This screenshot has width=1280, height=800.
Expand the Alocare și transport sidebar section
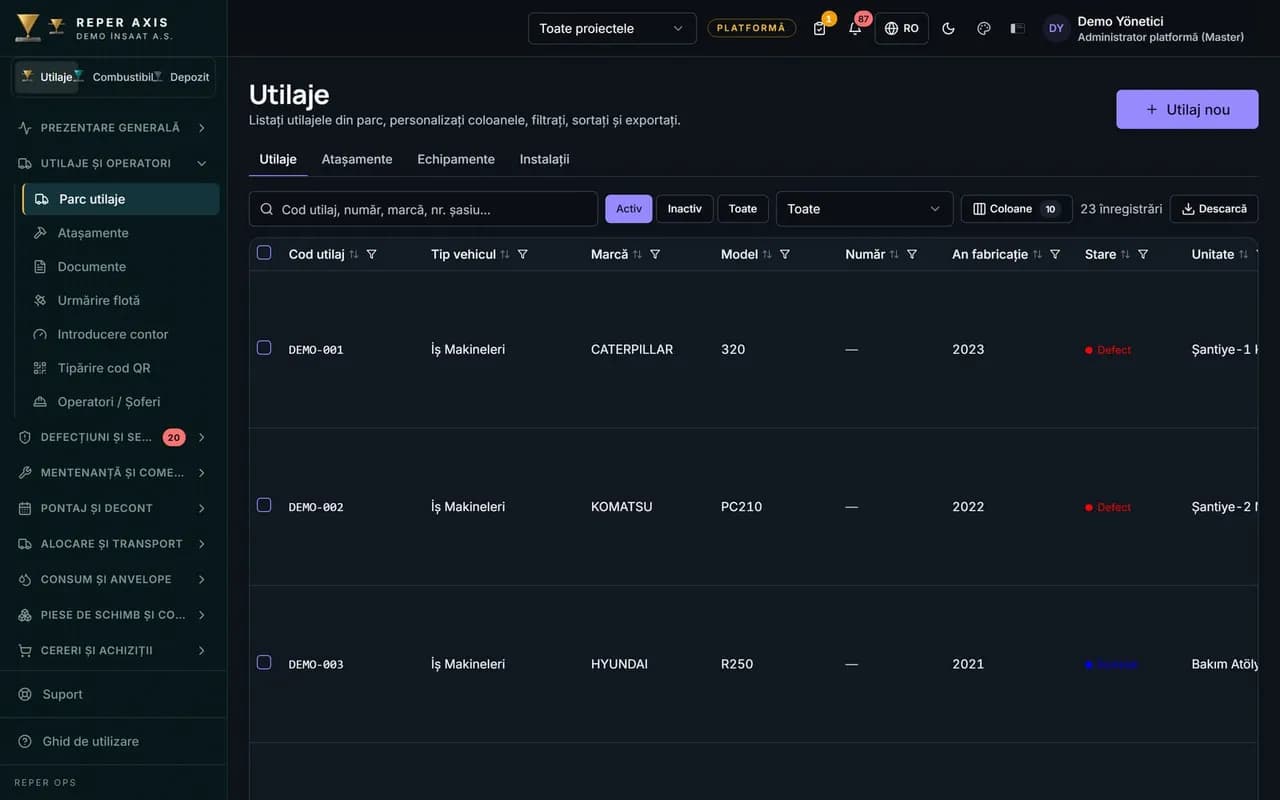[113, 544]
